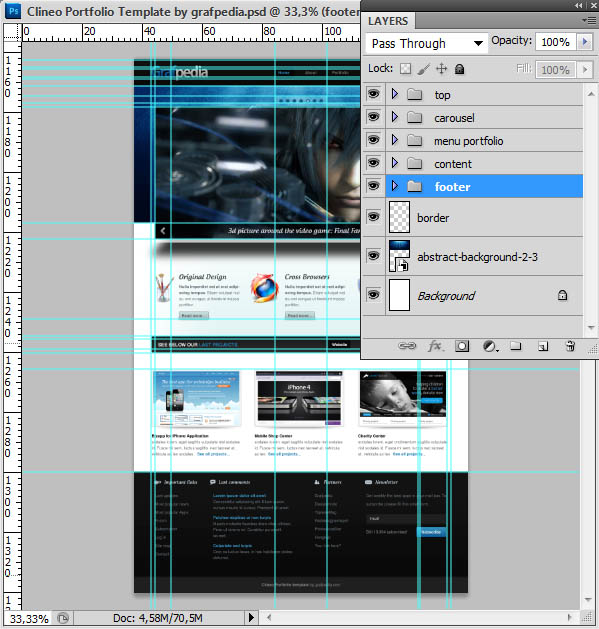Click the Background layer white thumbnail

coord(399,295)
